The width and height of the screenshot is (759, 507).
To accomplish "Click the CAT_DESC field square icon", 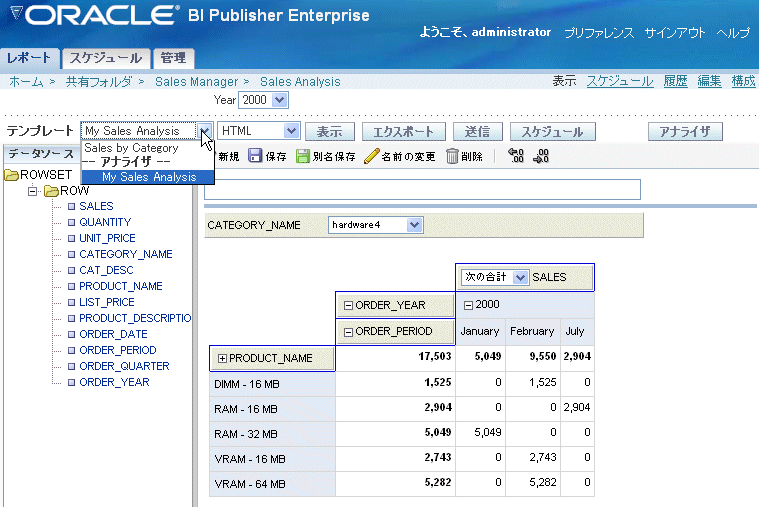I will pyautogui.click(x=72, y=270).
